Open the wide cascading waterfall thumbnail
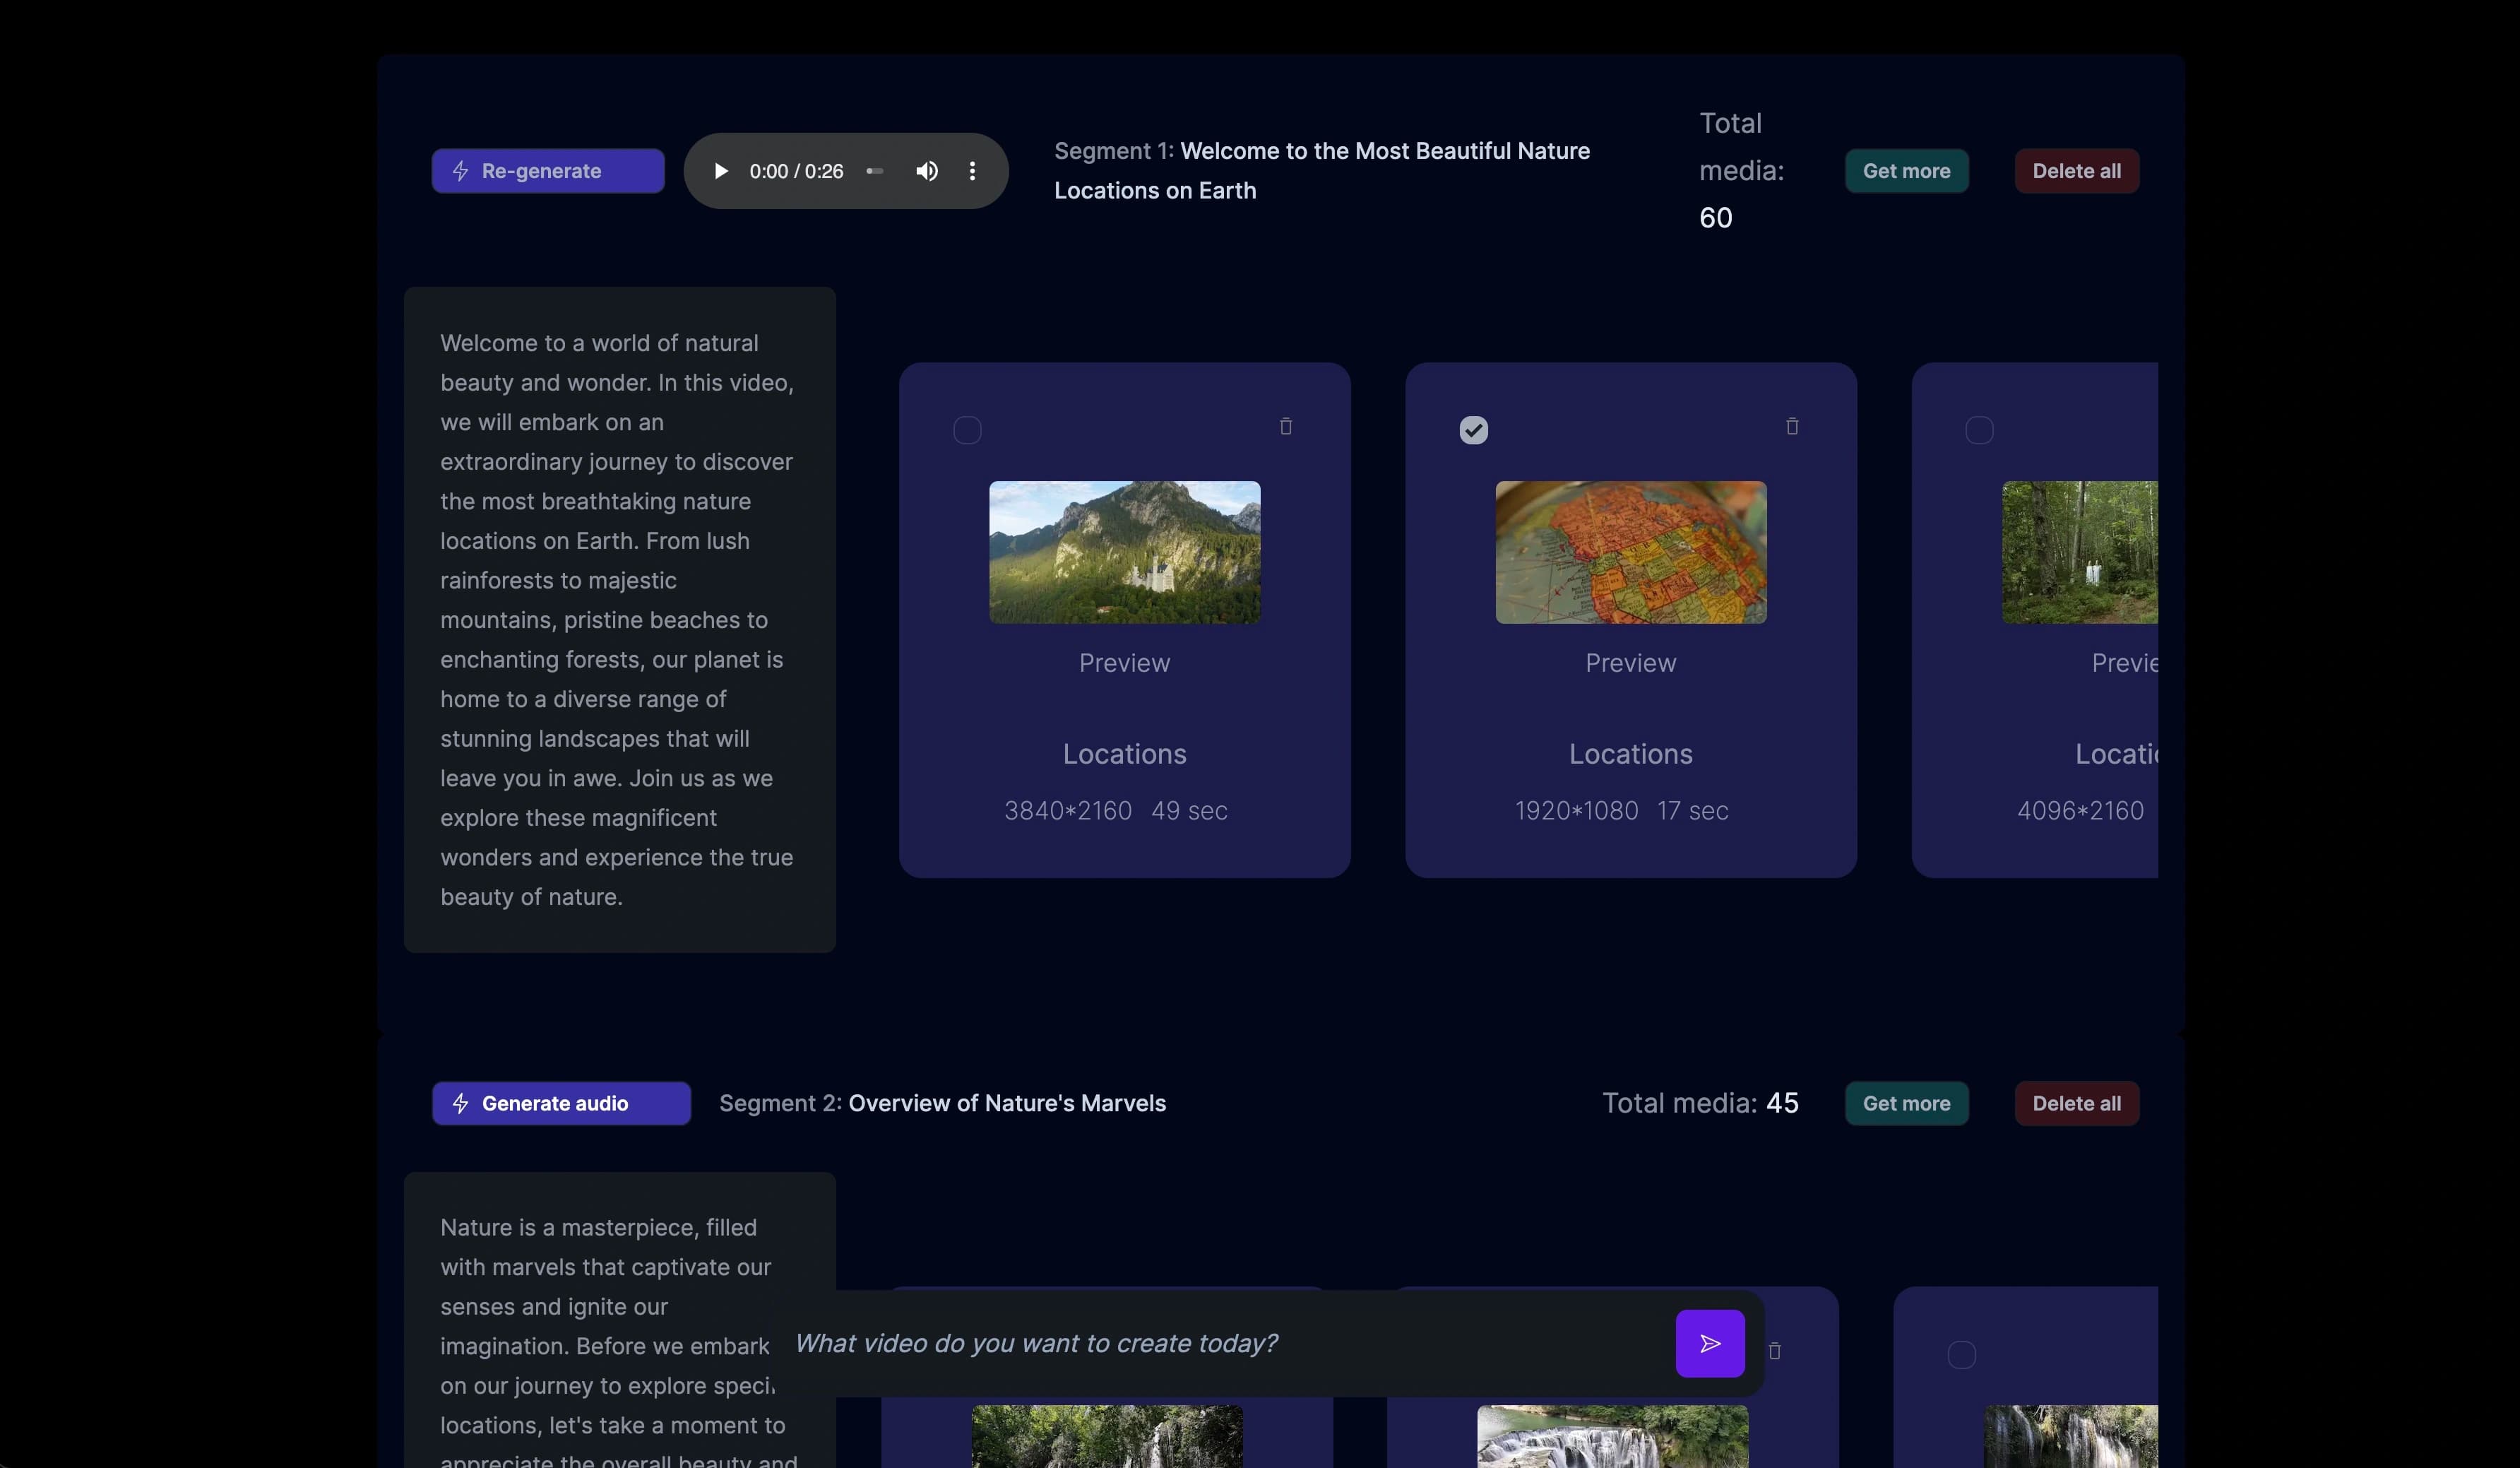The height and width of the screenshot is (1468, 2520). (x=1612, y=1436)
